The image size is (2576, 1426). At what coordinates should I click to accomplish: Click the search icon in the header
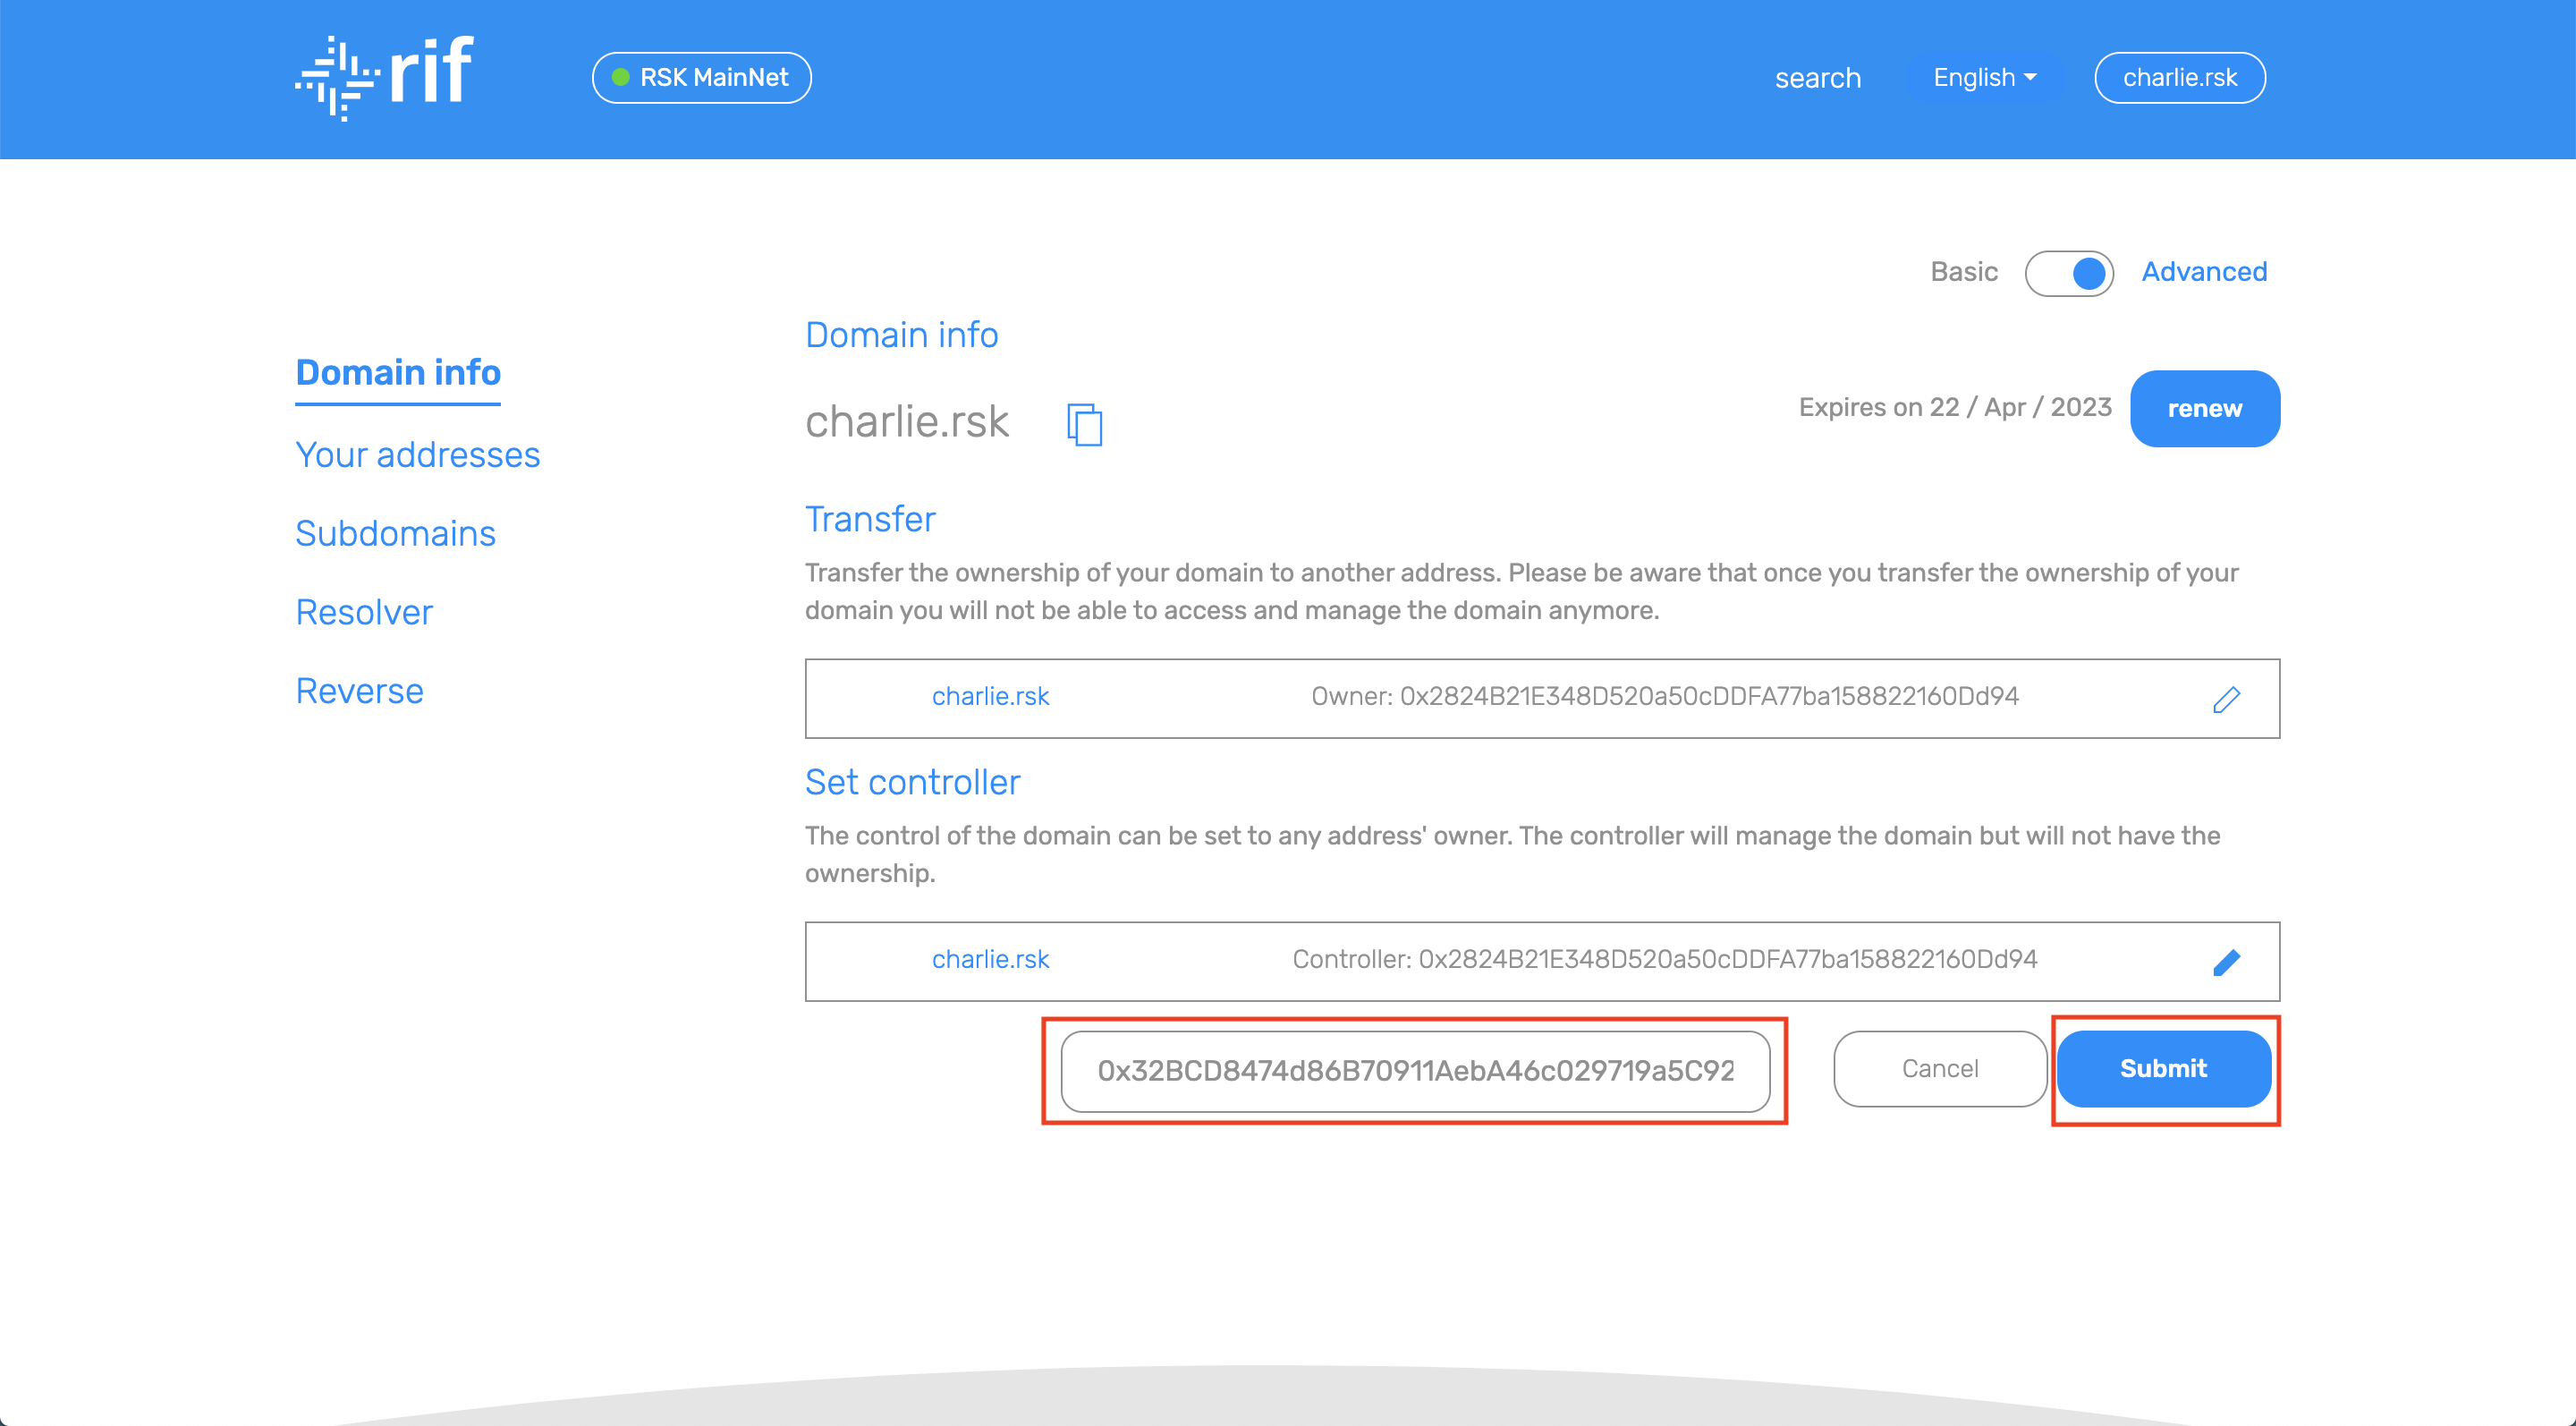click(x=1818, y=77)
